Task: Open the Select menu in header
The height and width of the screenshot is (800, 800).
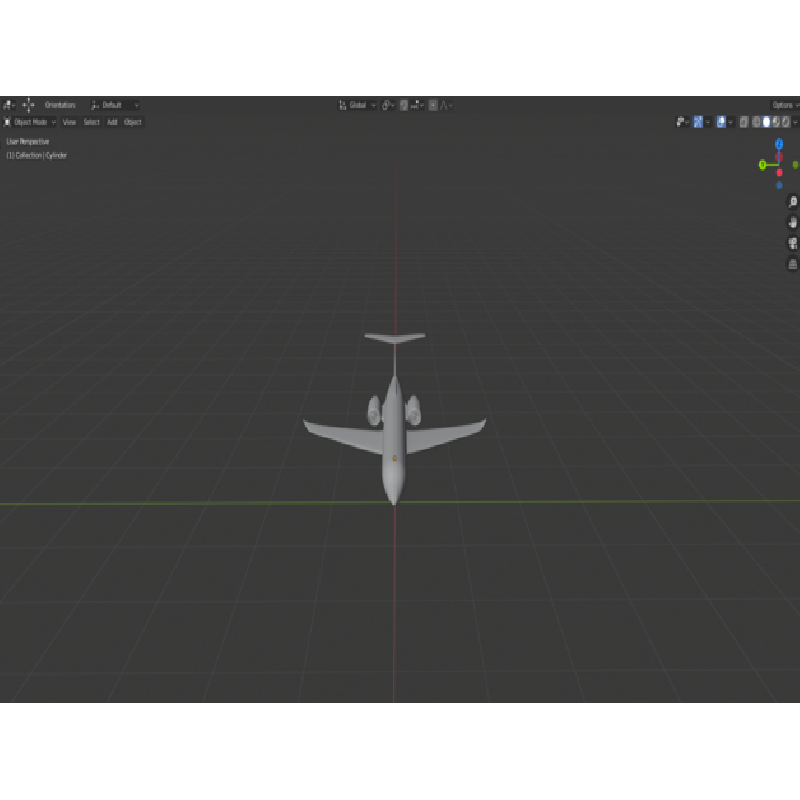Action: 91,122
